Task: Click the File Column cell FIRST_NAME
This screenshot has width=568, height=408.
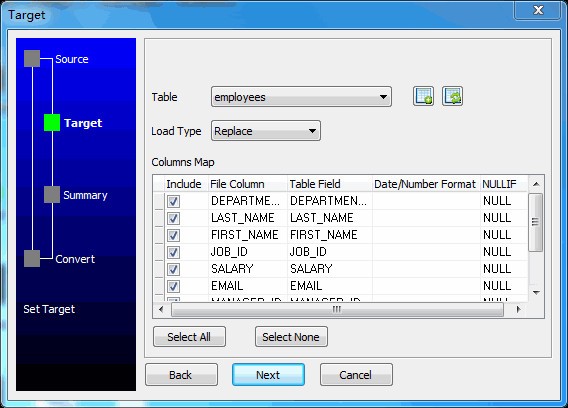Action: 248,235
